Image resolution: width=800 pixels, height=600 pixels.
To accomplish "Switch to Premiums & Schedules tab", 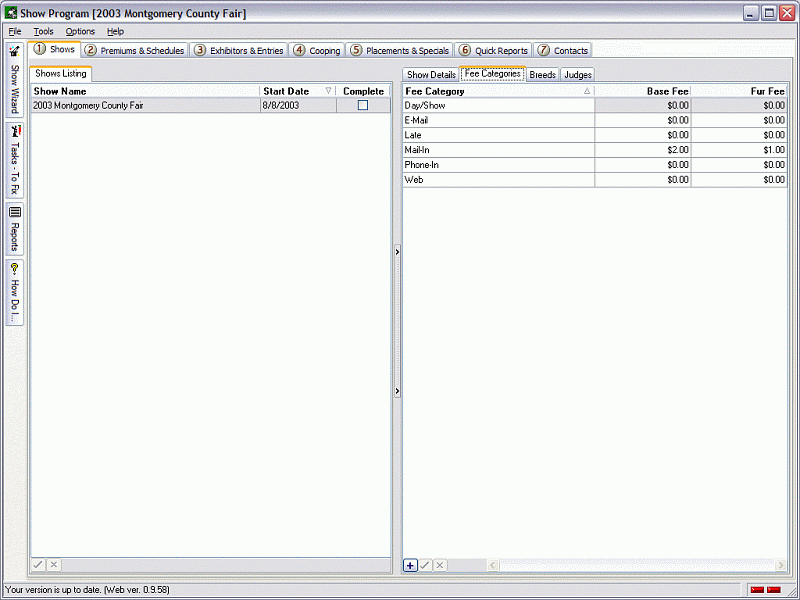I will [135, 51].
